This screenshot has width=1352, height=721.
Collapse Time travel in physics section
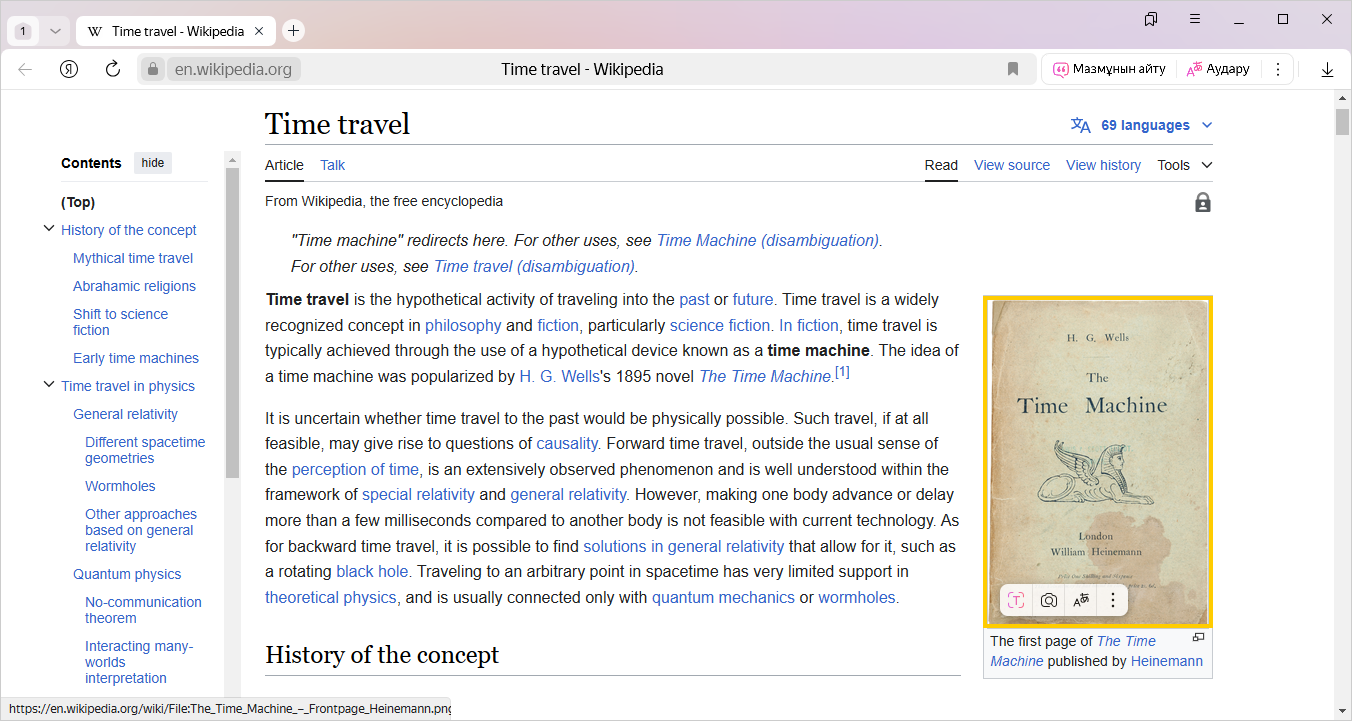[48, 385]
